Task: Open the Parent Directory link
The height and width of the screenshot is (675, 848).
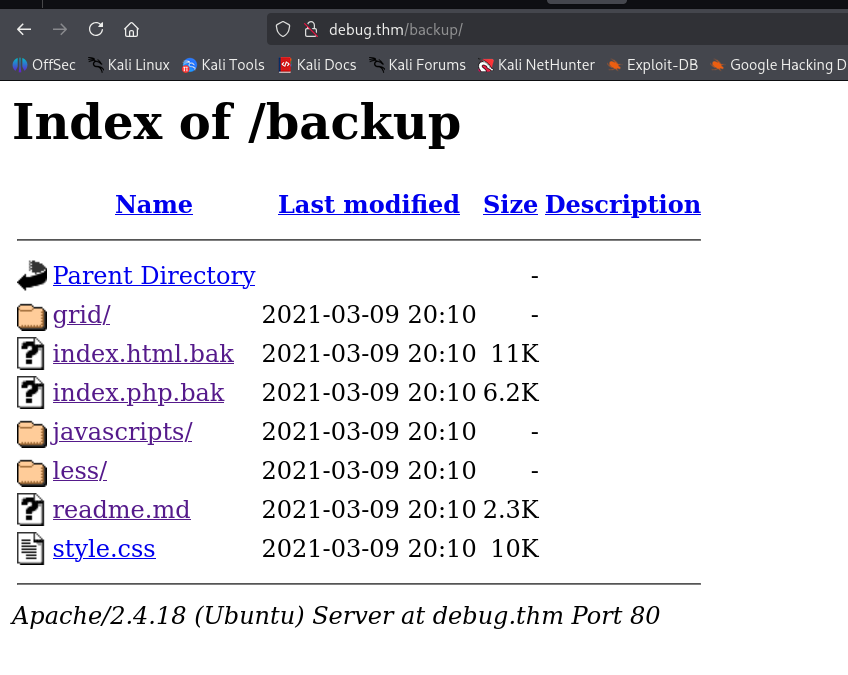Action: [153, 275]
